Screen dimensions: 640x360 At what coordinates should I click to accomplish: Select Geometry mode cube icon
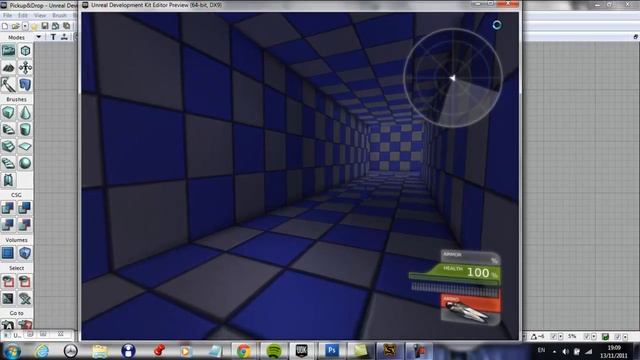(x=25, y=51)
